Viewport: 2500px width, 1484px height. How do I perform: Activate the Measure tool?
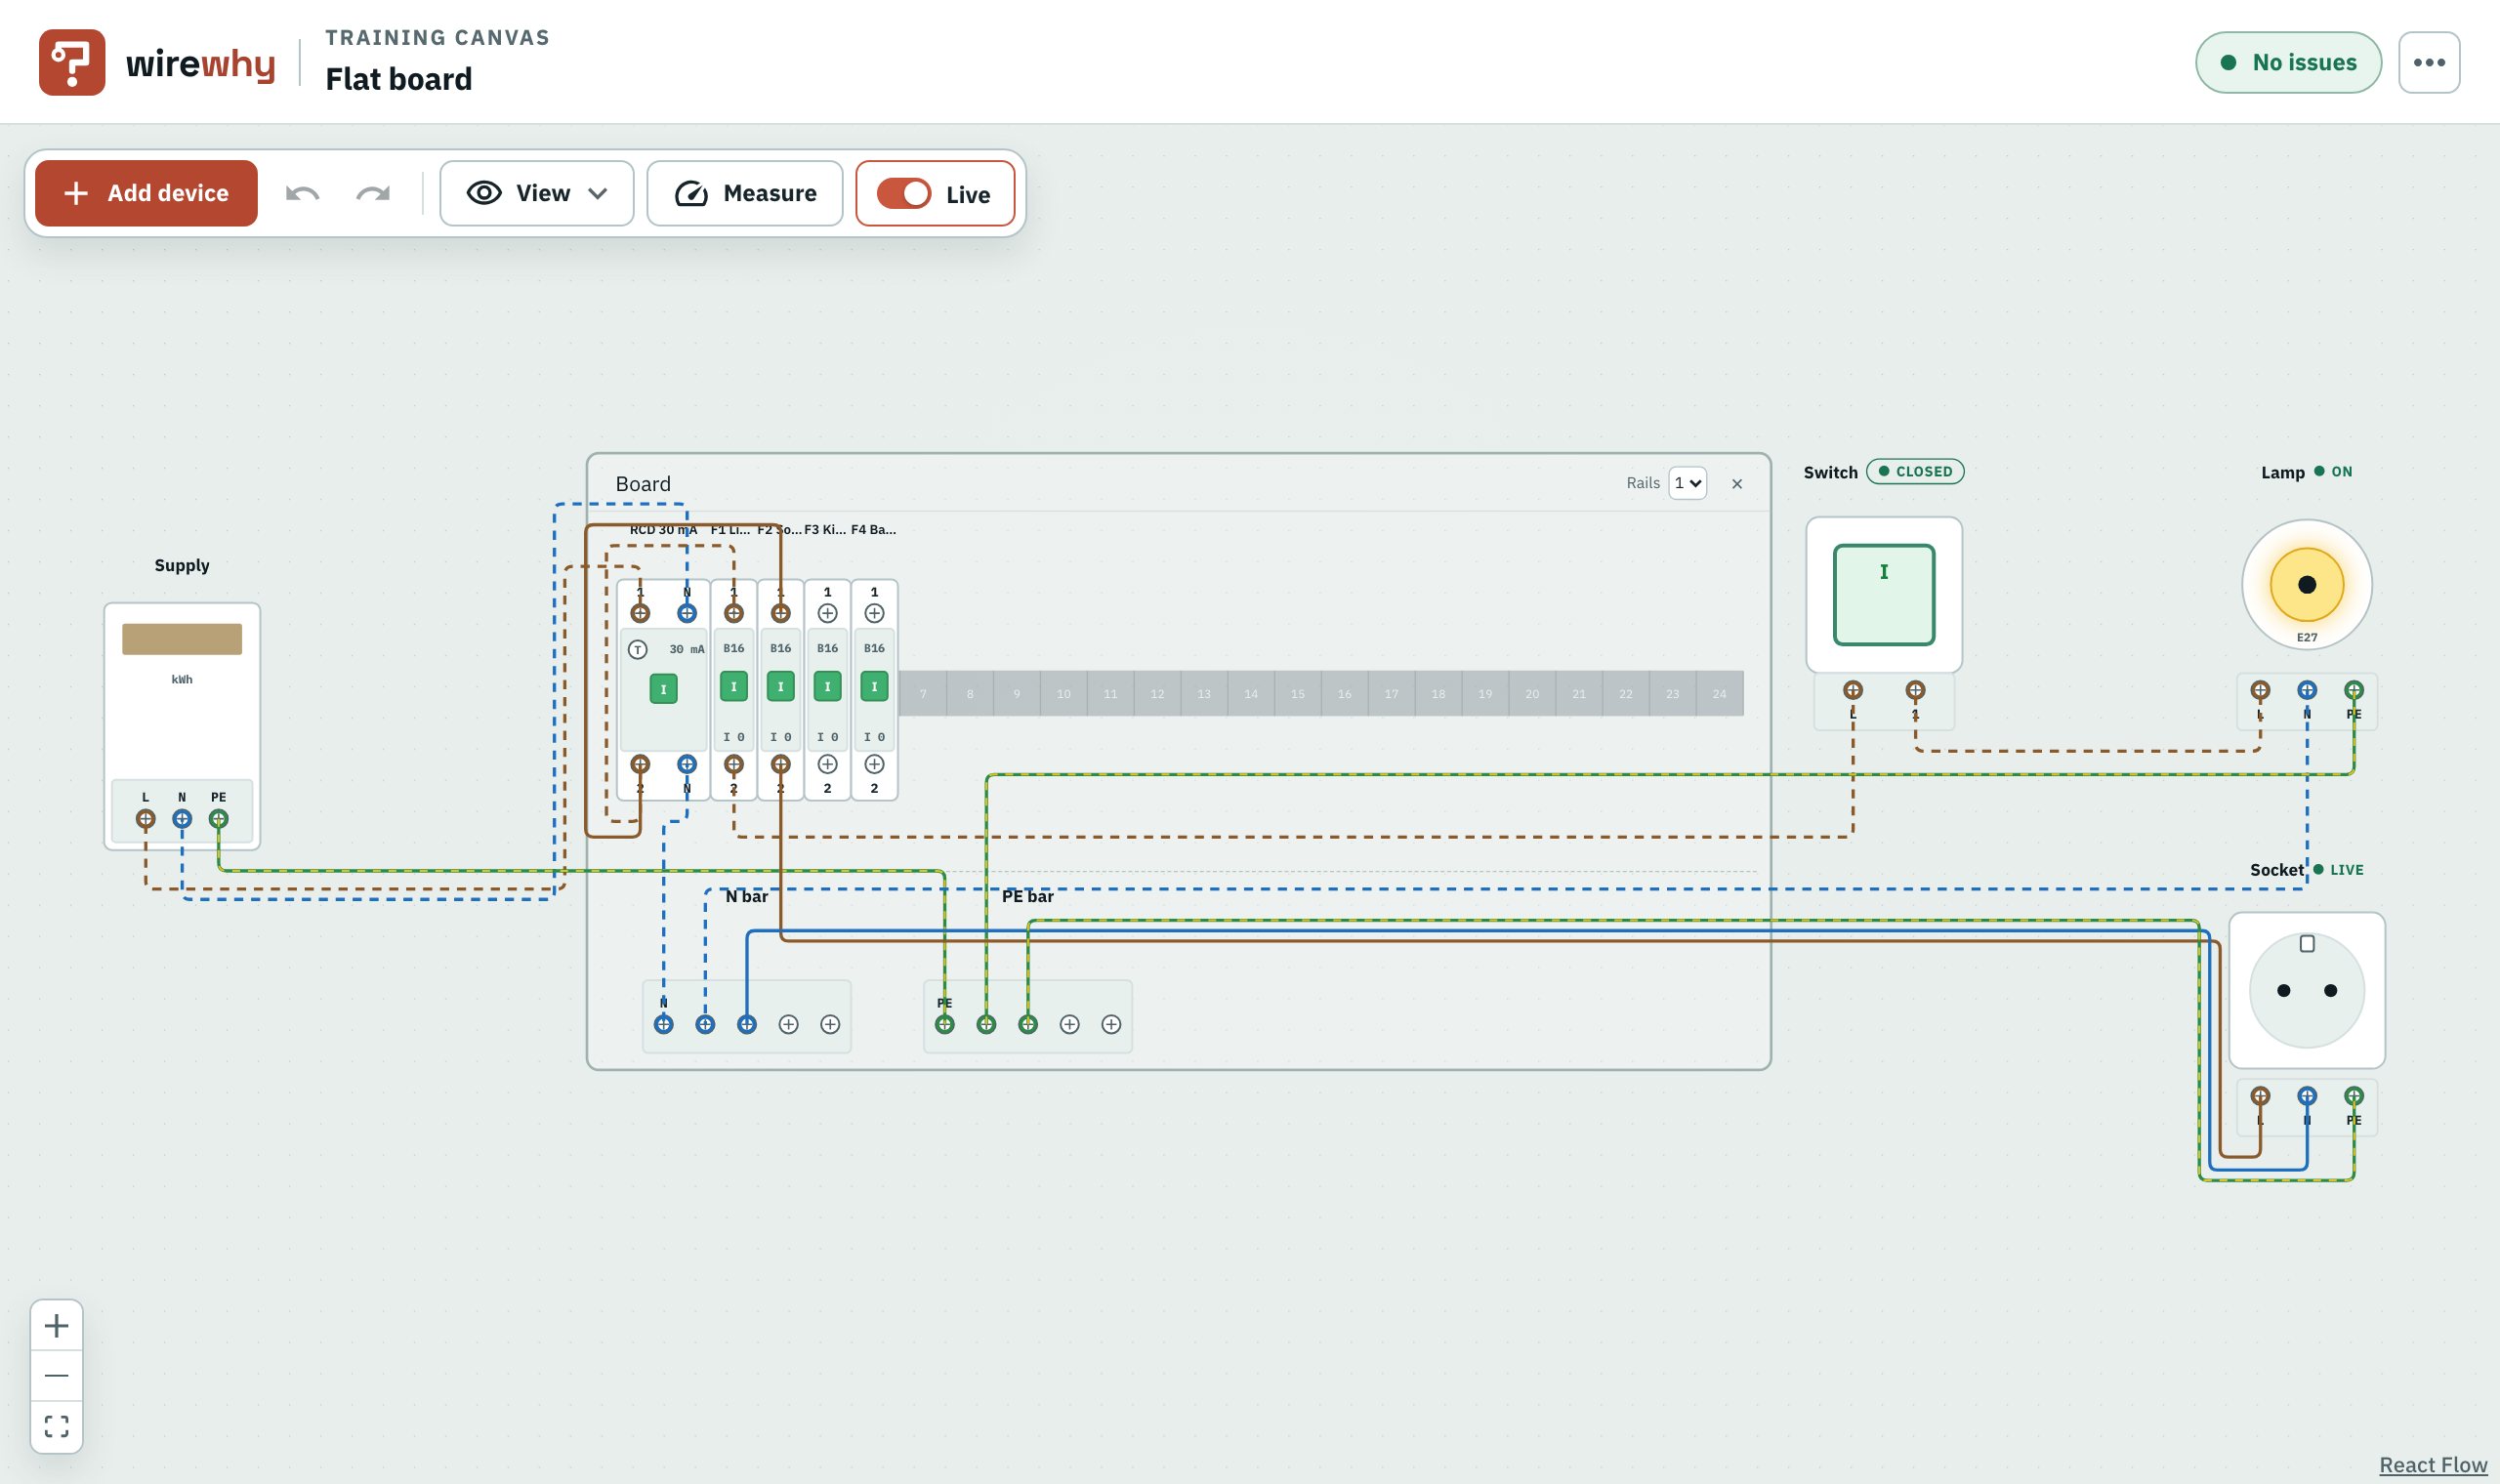point(745,193)
